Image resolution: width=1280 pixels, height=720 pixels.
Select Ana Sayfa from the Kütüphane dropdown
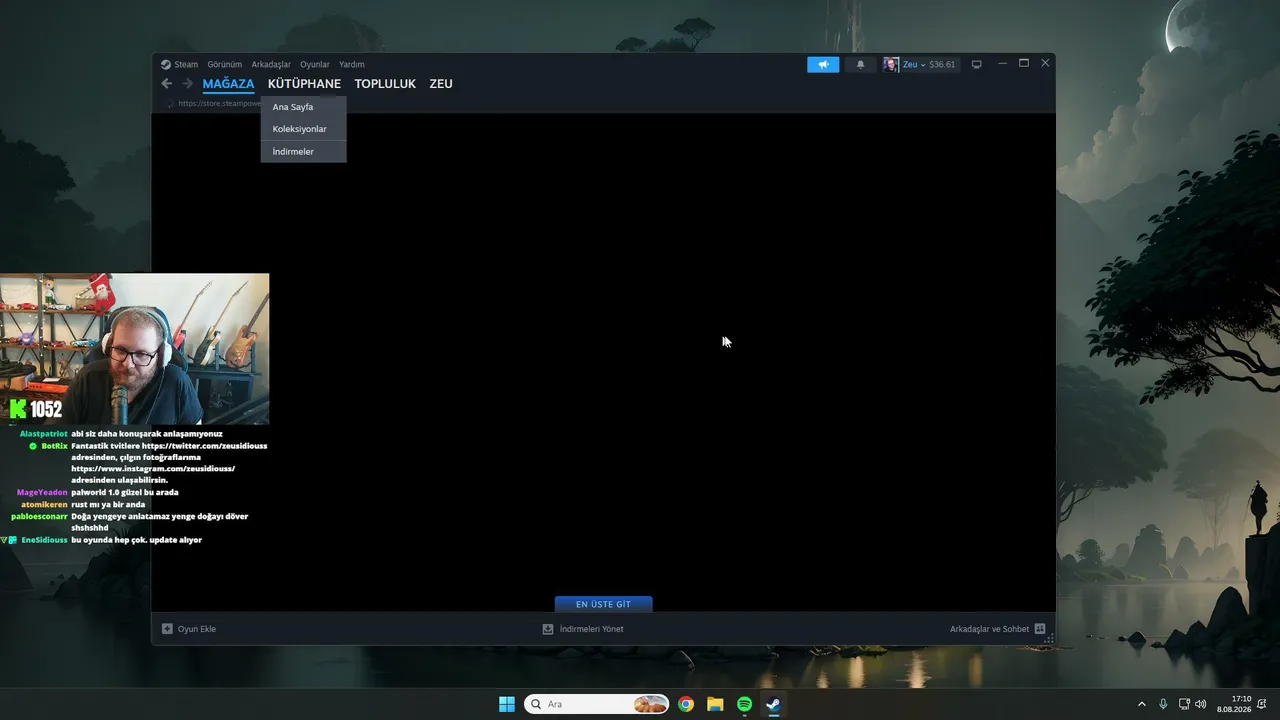(303, 107)
